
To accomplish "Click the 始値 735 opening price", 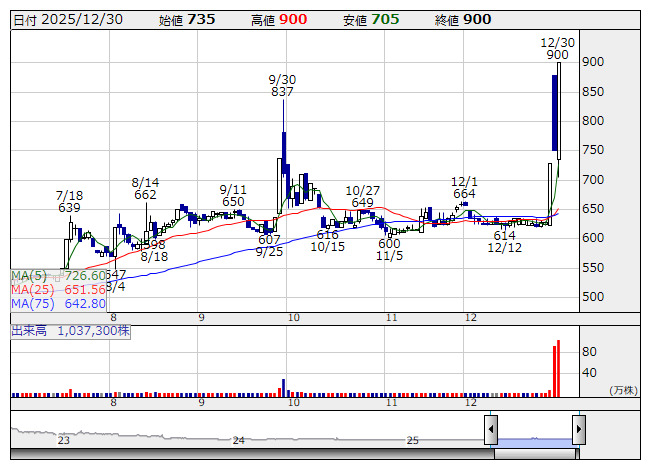I will coord(187,19).
